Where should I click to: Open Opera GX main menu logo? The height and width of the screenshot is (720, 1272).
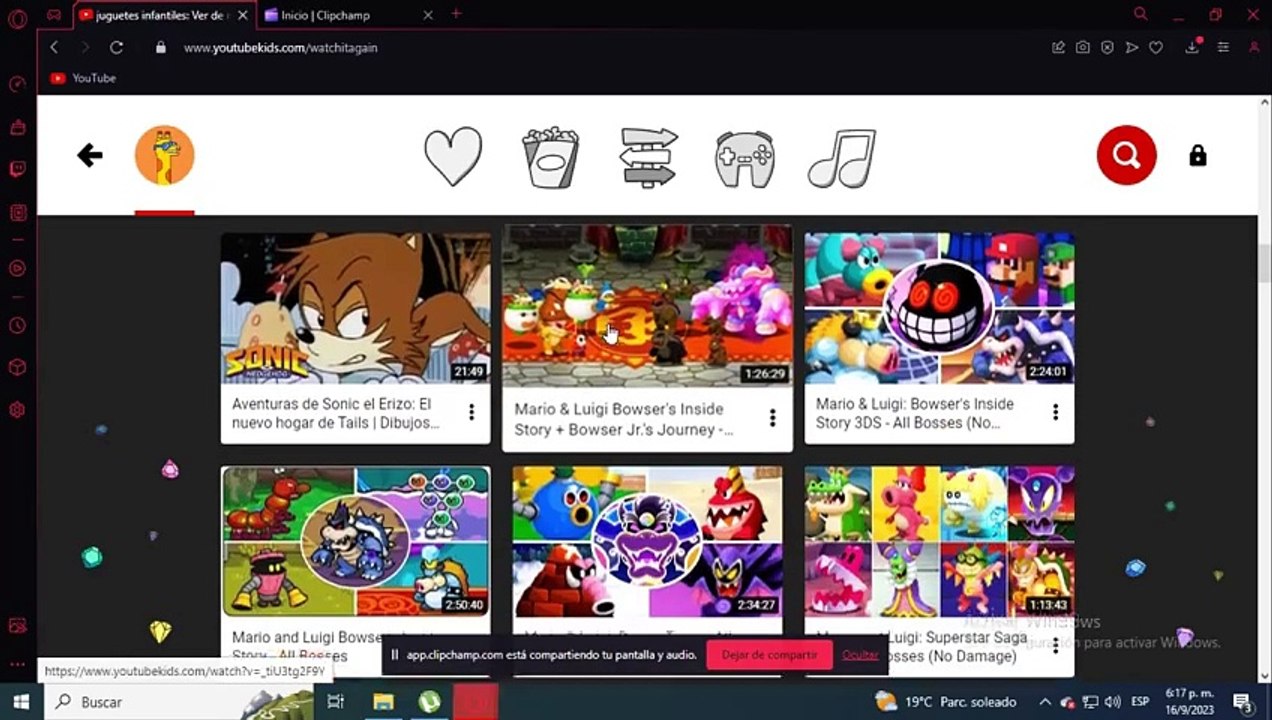coord(17,18)
